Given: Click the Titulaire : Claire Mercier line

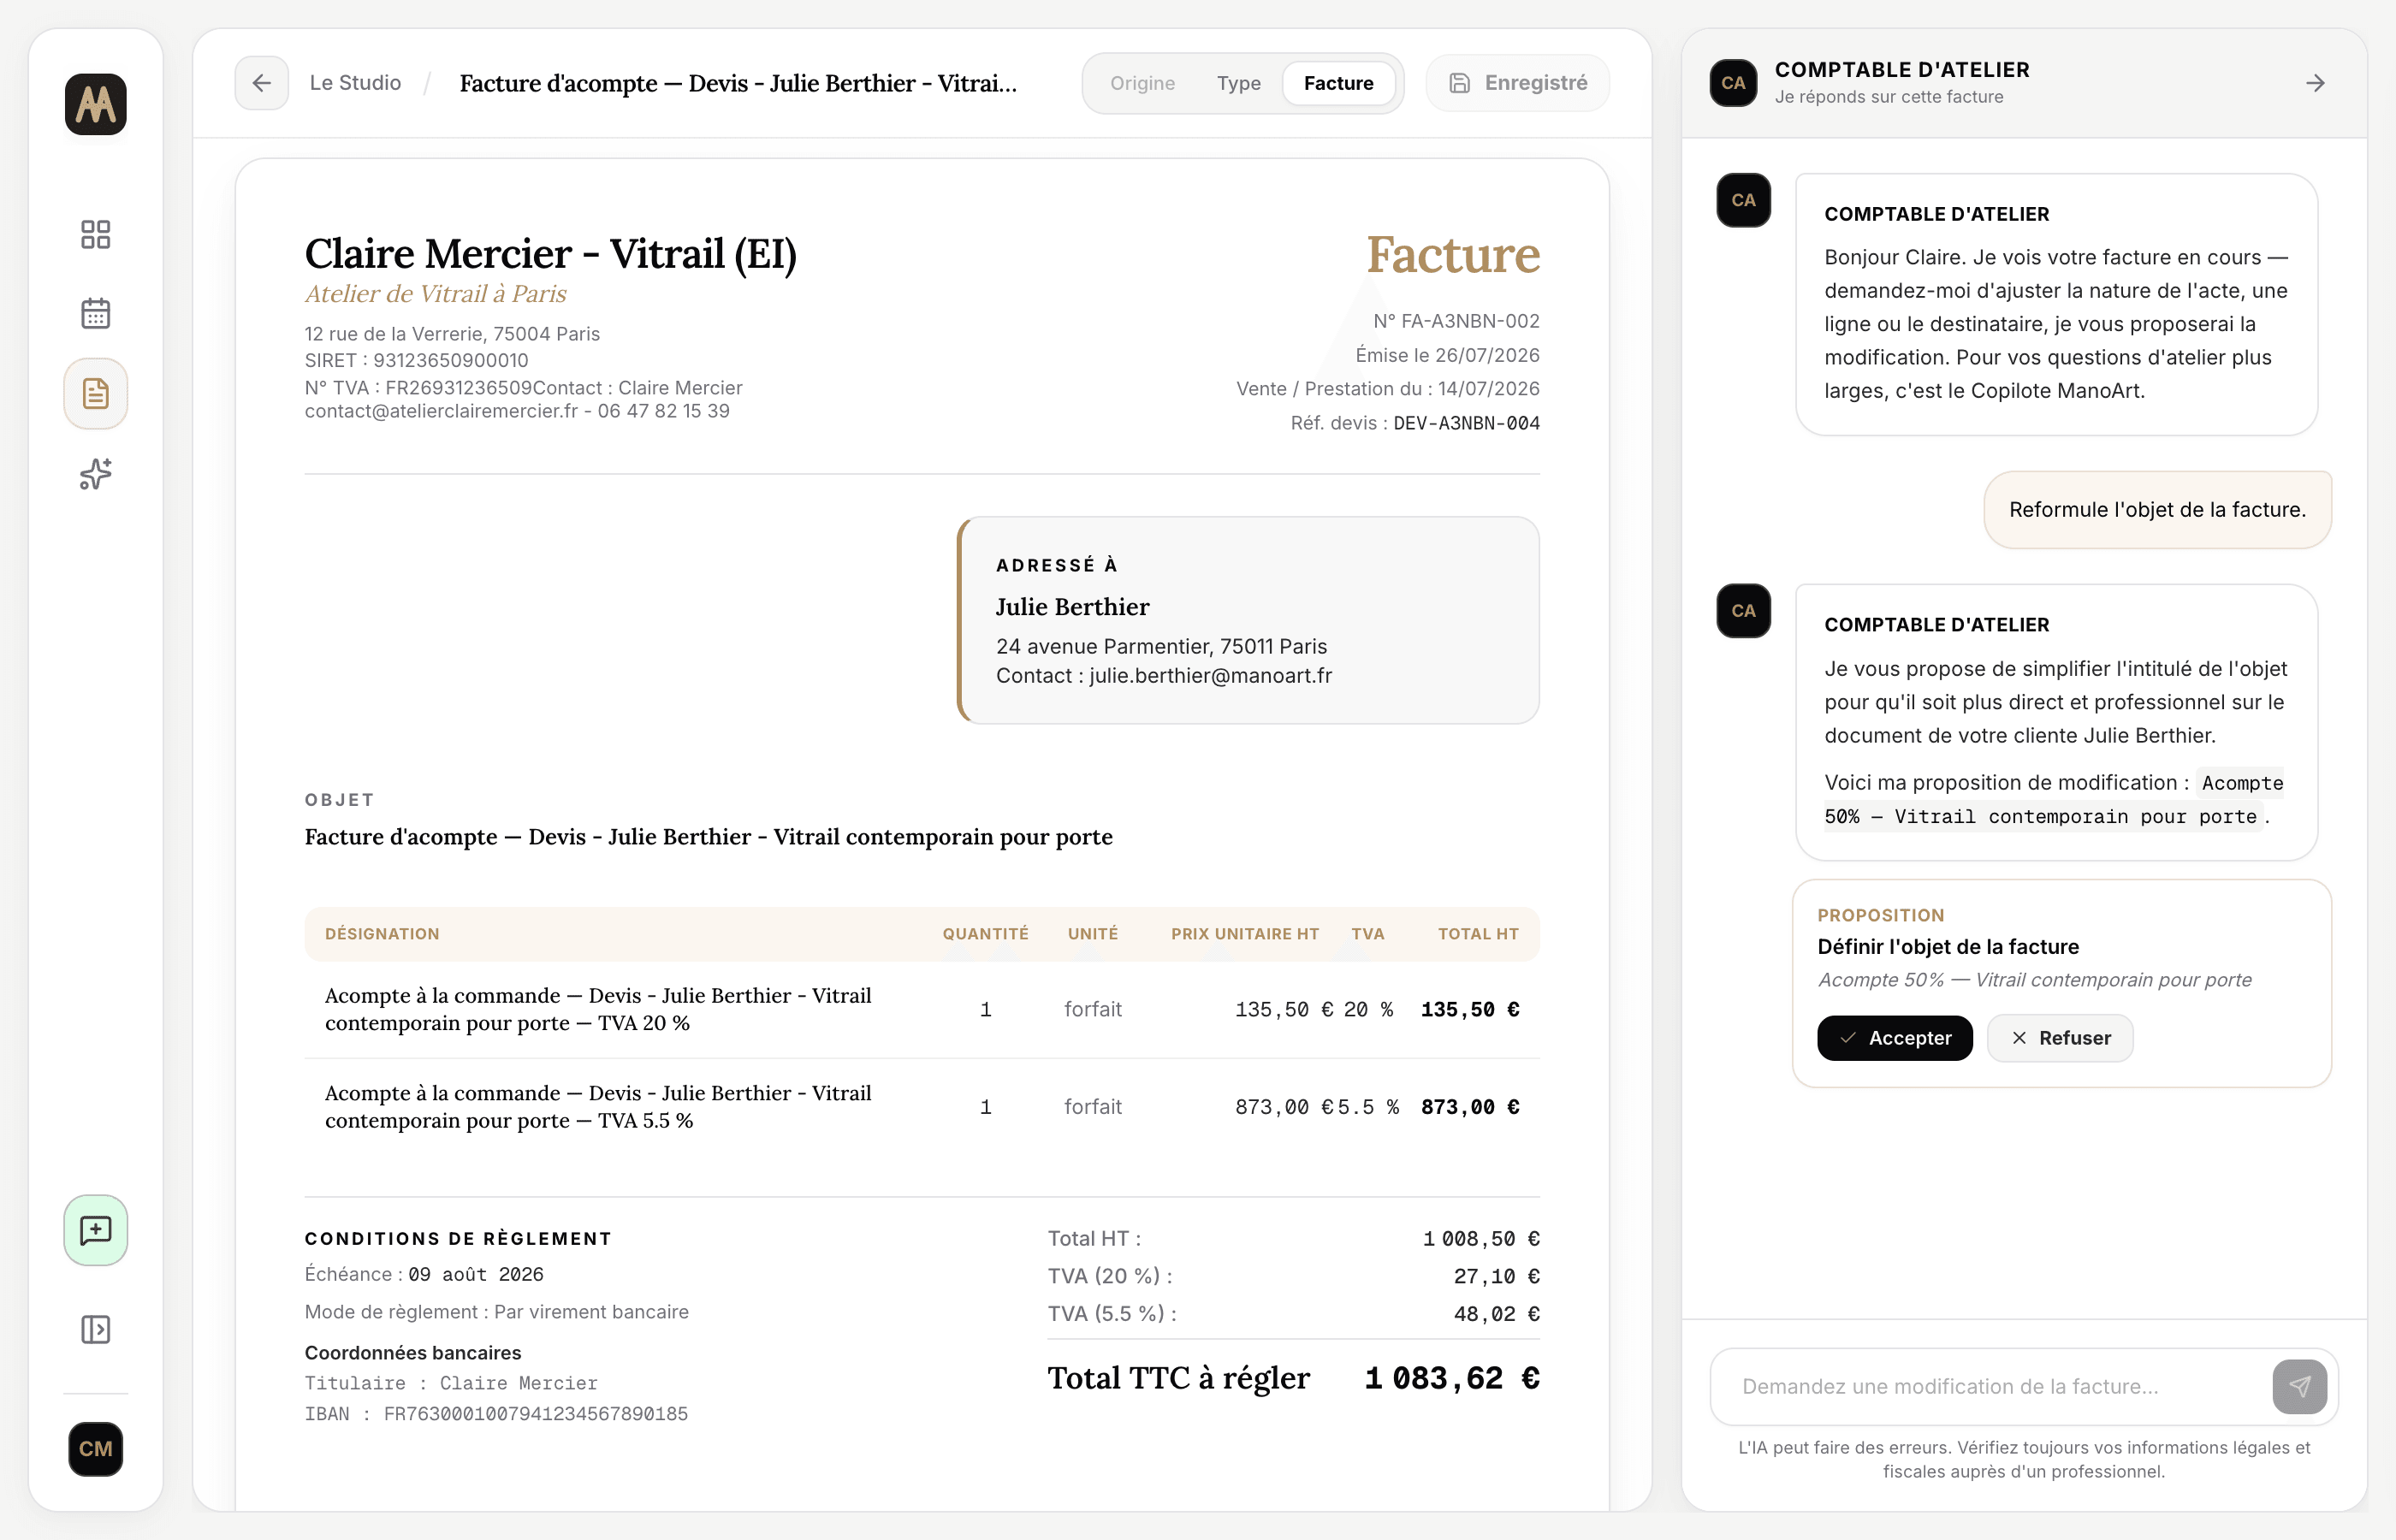Looking at the screenshot, I should (x=451, y=1383).
